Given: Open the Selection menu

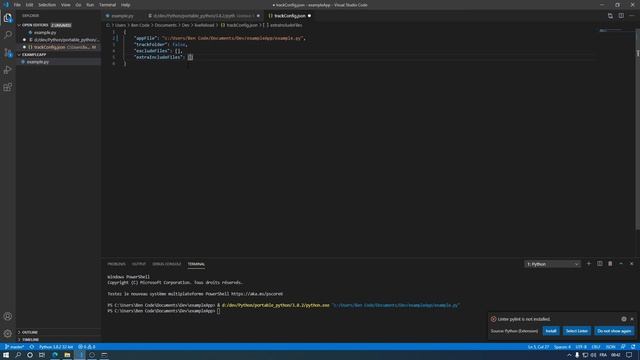Looking at the screenshot, I should click(x=47, y=5).
